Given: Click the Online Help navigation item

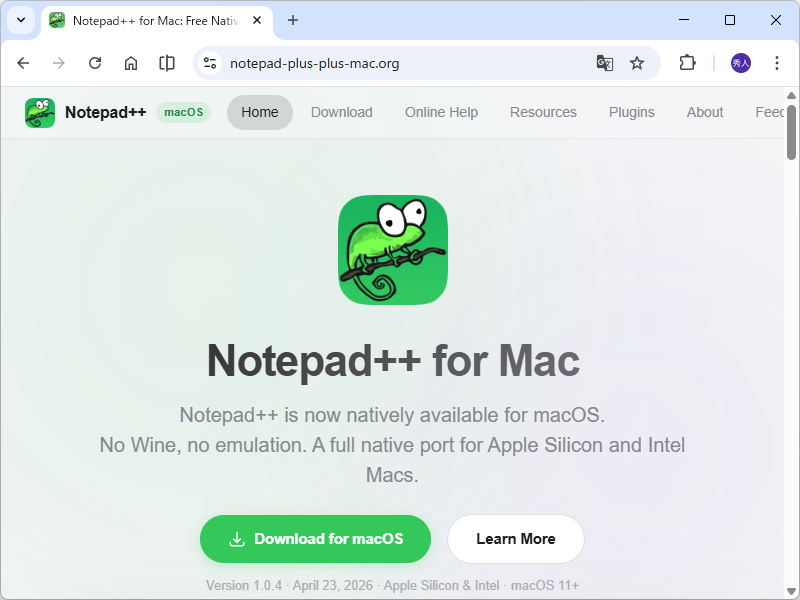Looking at the screenshot, I should pyautogui.click(x=441, y=112).
